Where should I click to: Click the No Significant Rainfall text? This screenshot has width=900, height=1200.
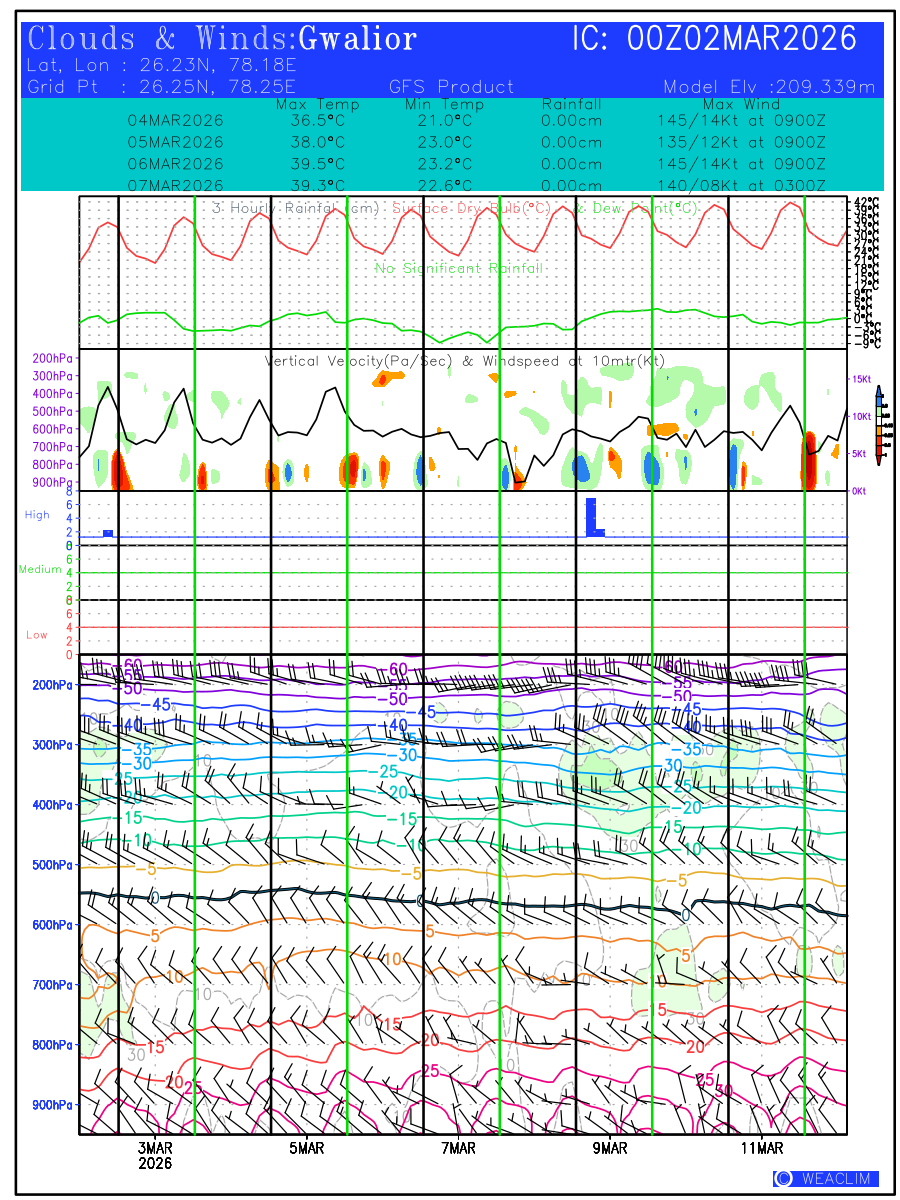point(458,268)
